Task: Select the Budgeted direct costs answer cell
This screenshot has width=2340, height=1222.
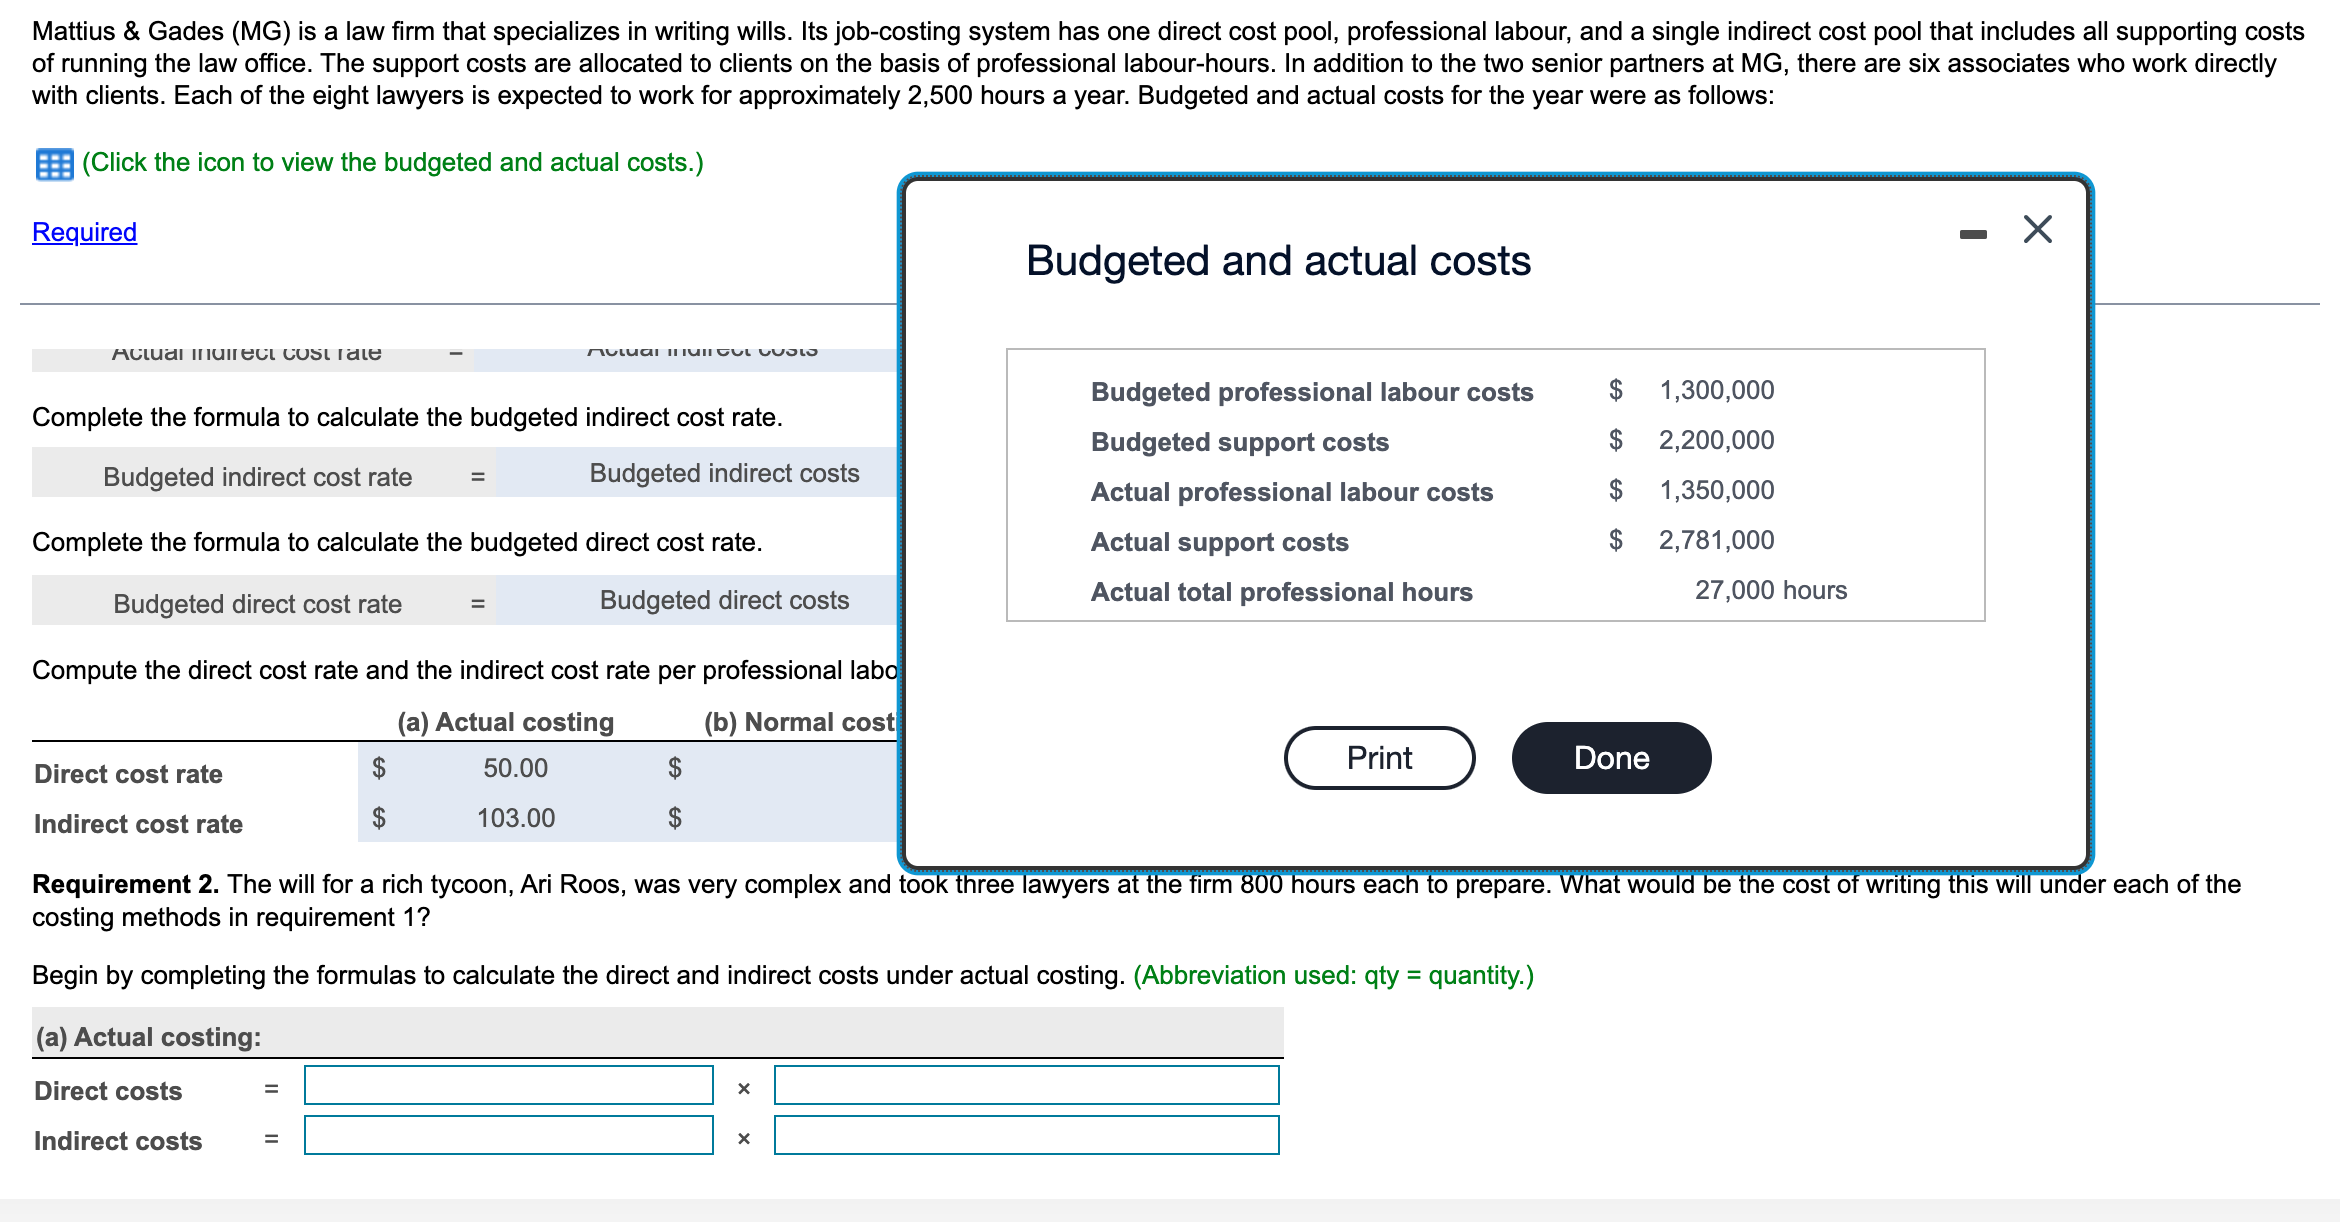Action: (x=723, y=600)
